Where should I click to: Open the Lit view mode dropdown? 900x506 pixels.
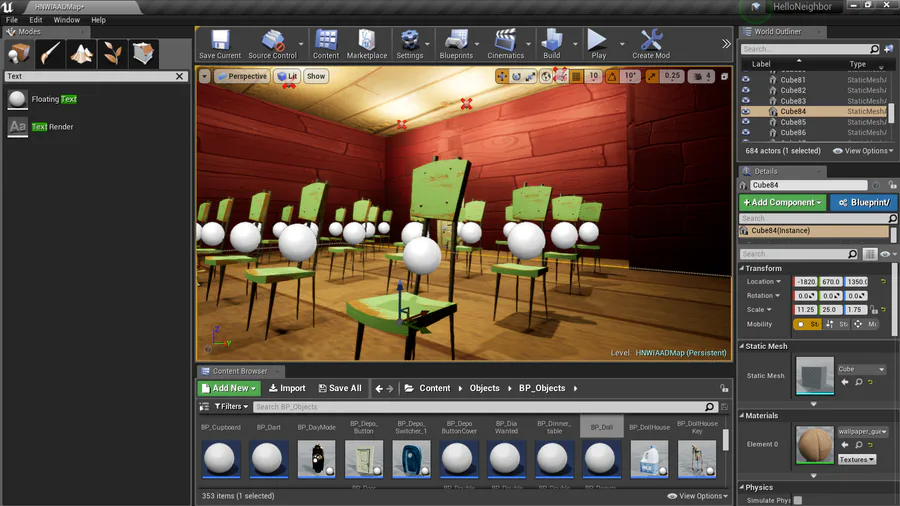(287, 76)
